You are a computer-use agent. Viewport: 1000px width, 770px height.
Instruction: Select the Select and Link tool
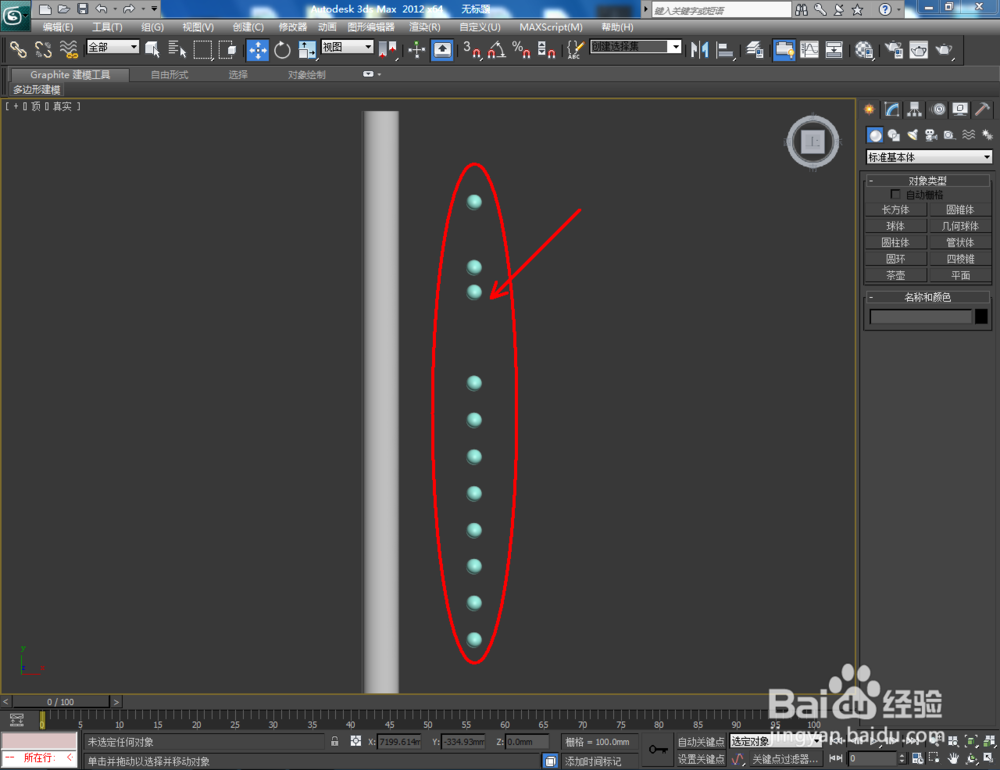(x=18, y=50)
